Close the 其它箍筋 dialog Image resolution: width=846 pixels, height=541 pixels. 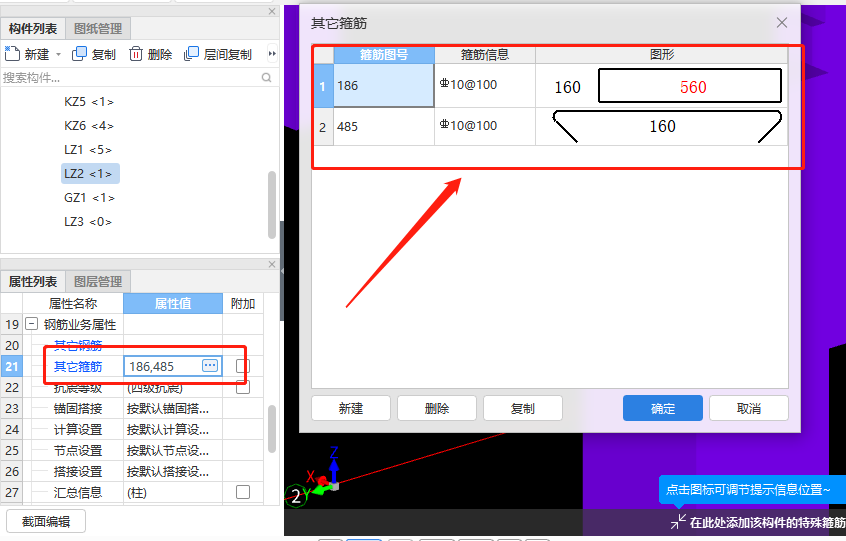pyautogui.click(x=782, y=23)
